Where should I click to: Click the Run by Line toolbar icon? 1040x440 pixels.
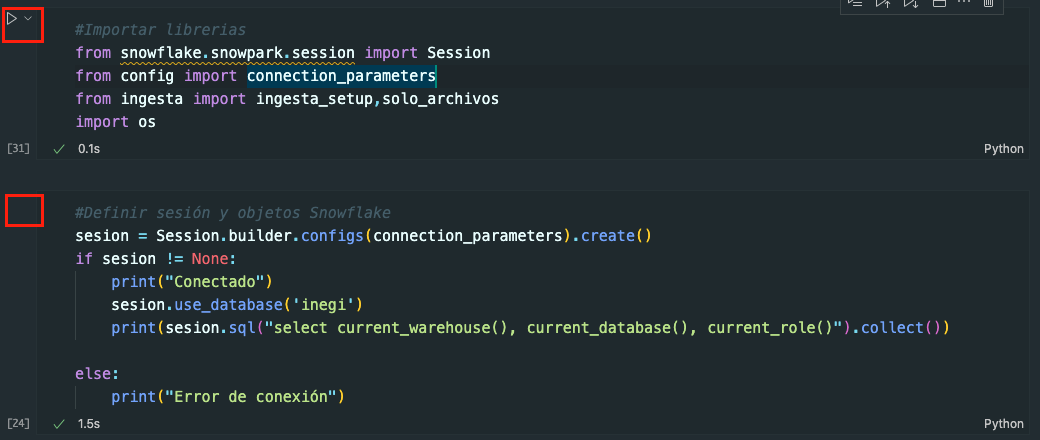pos(855,4)
